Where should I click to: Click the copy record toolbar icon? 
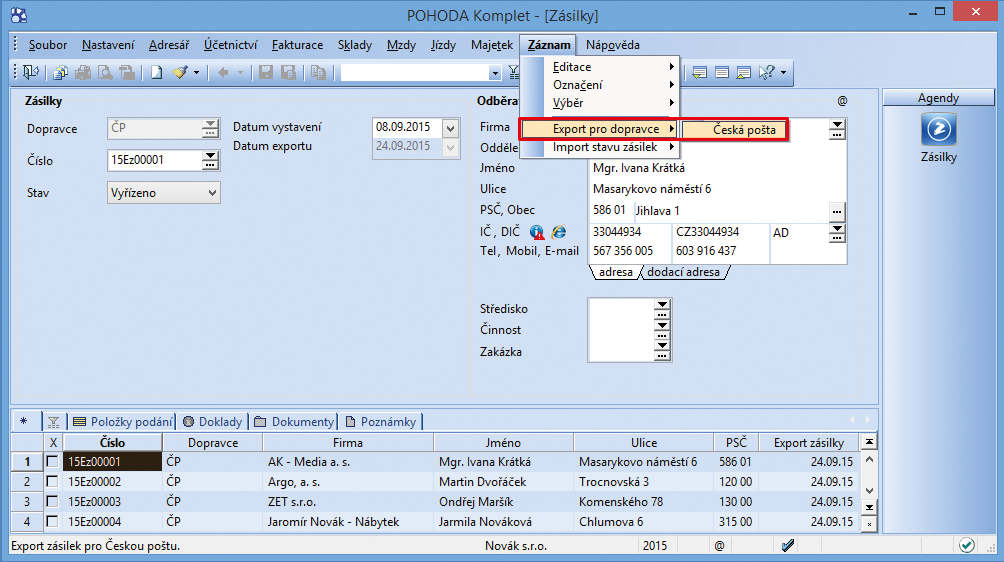318,72
